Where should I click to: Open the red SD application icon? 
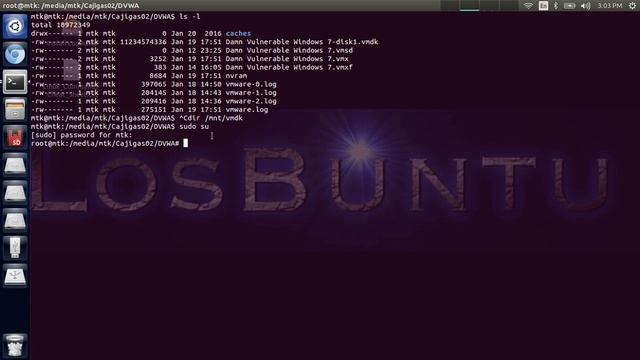(15, 137)
